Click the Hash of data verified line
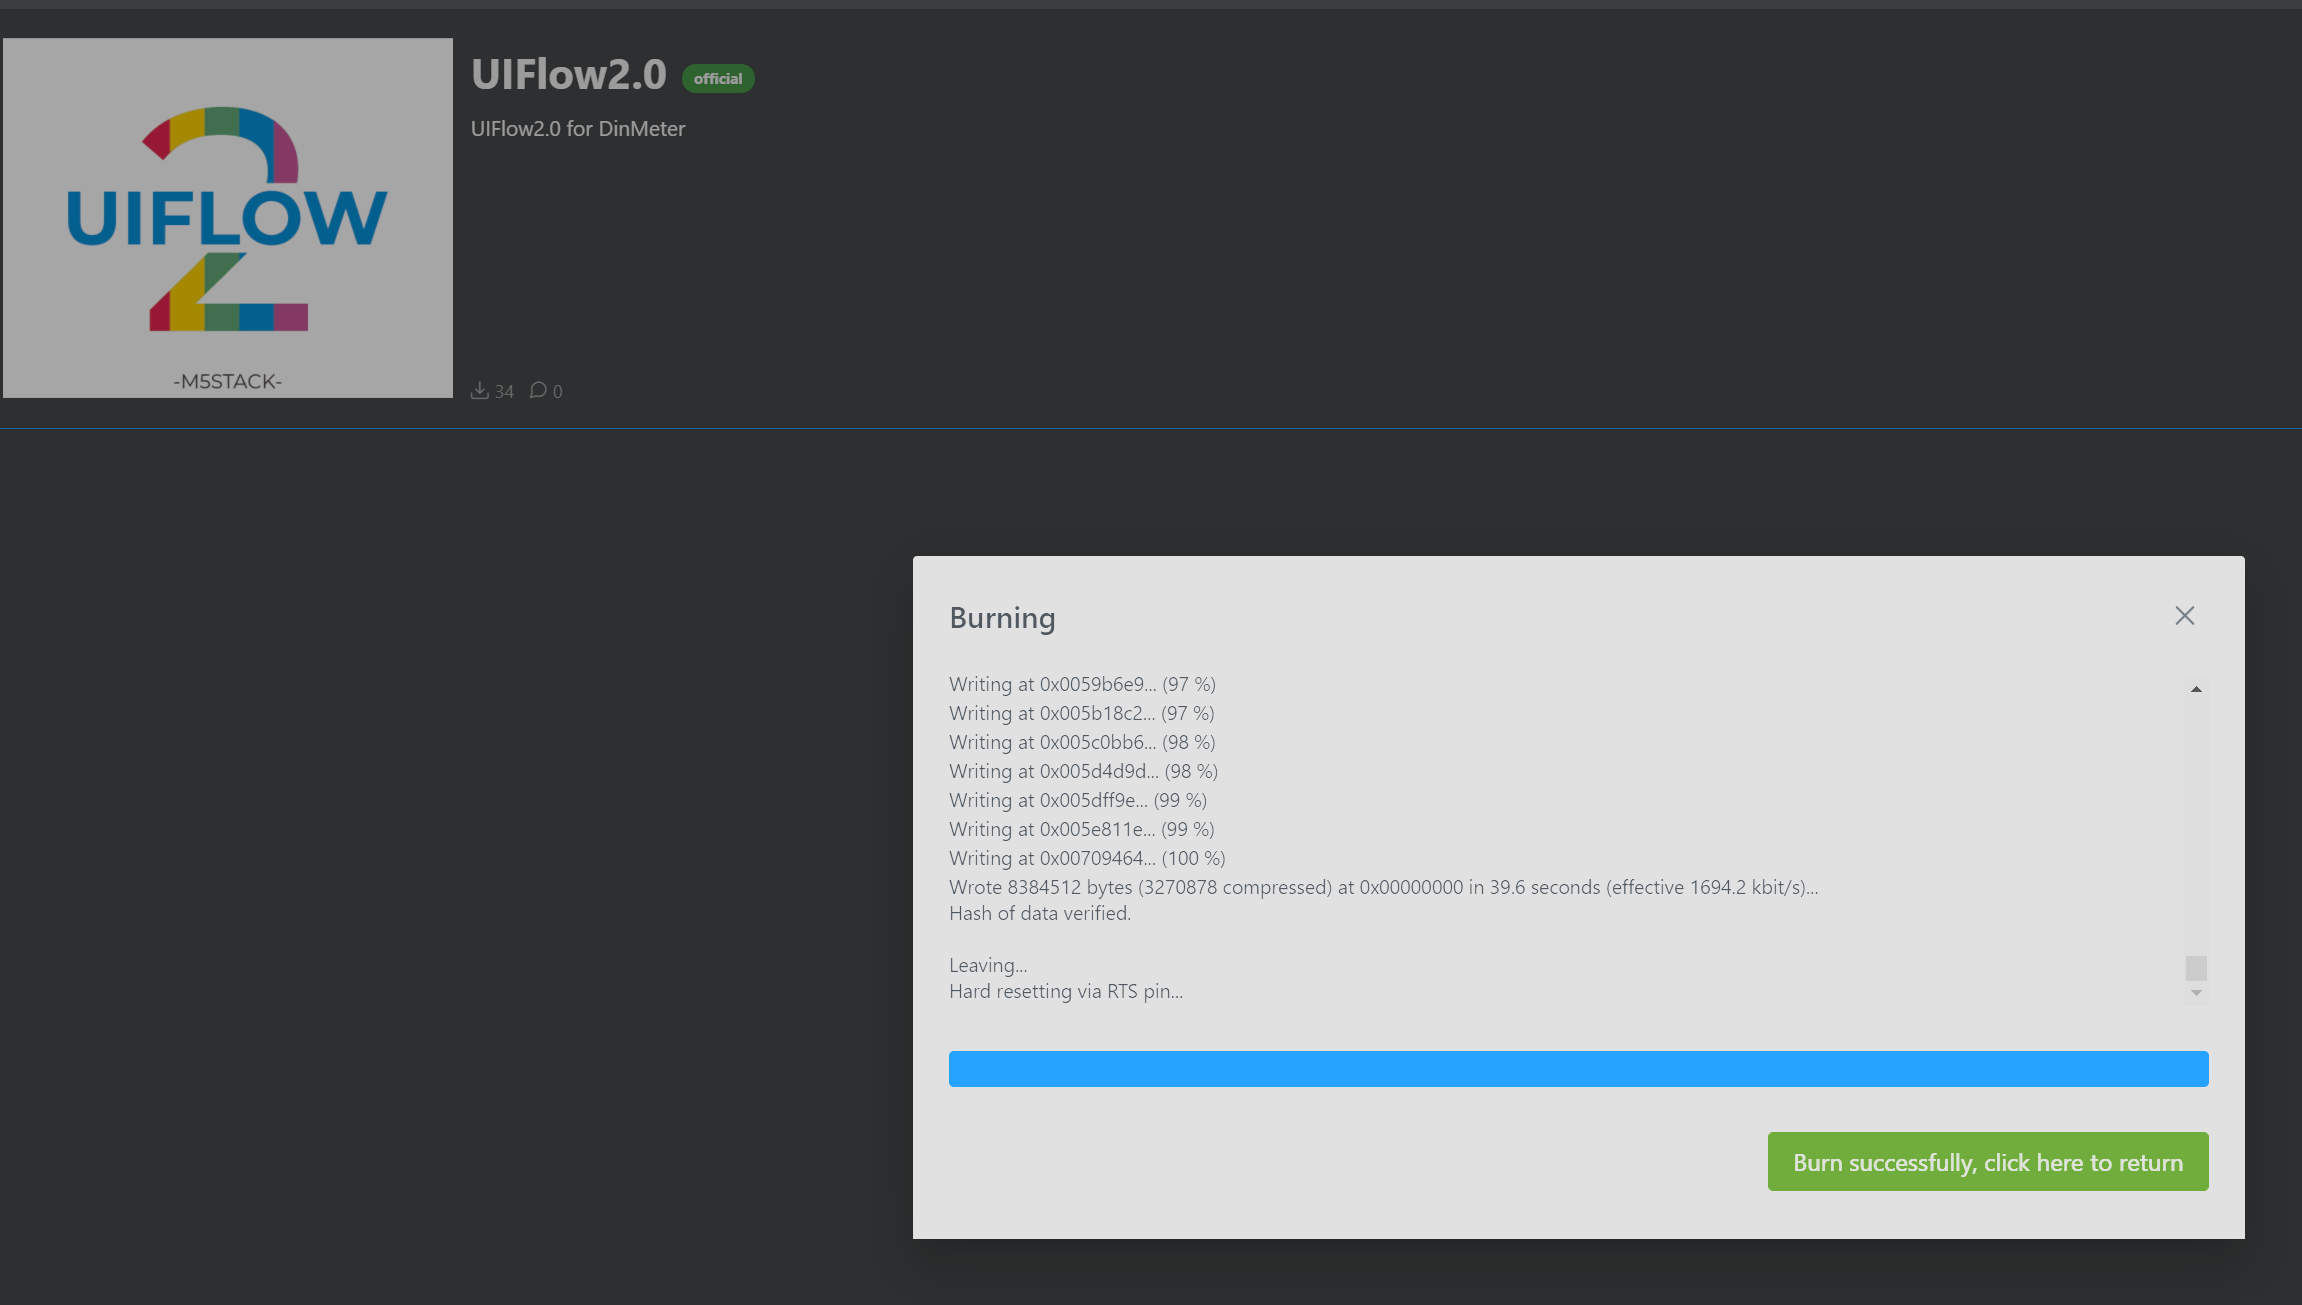 (x=1040, y=913)
